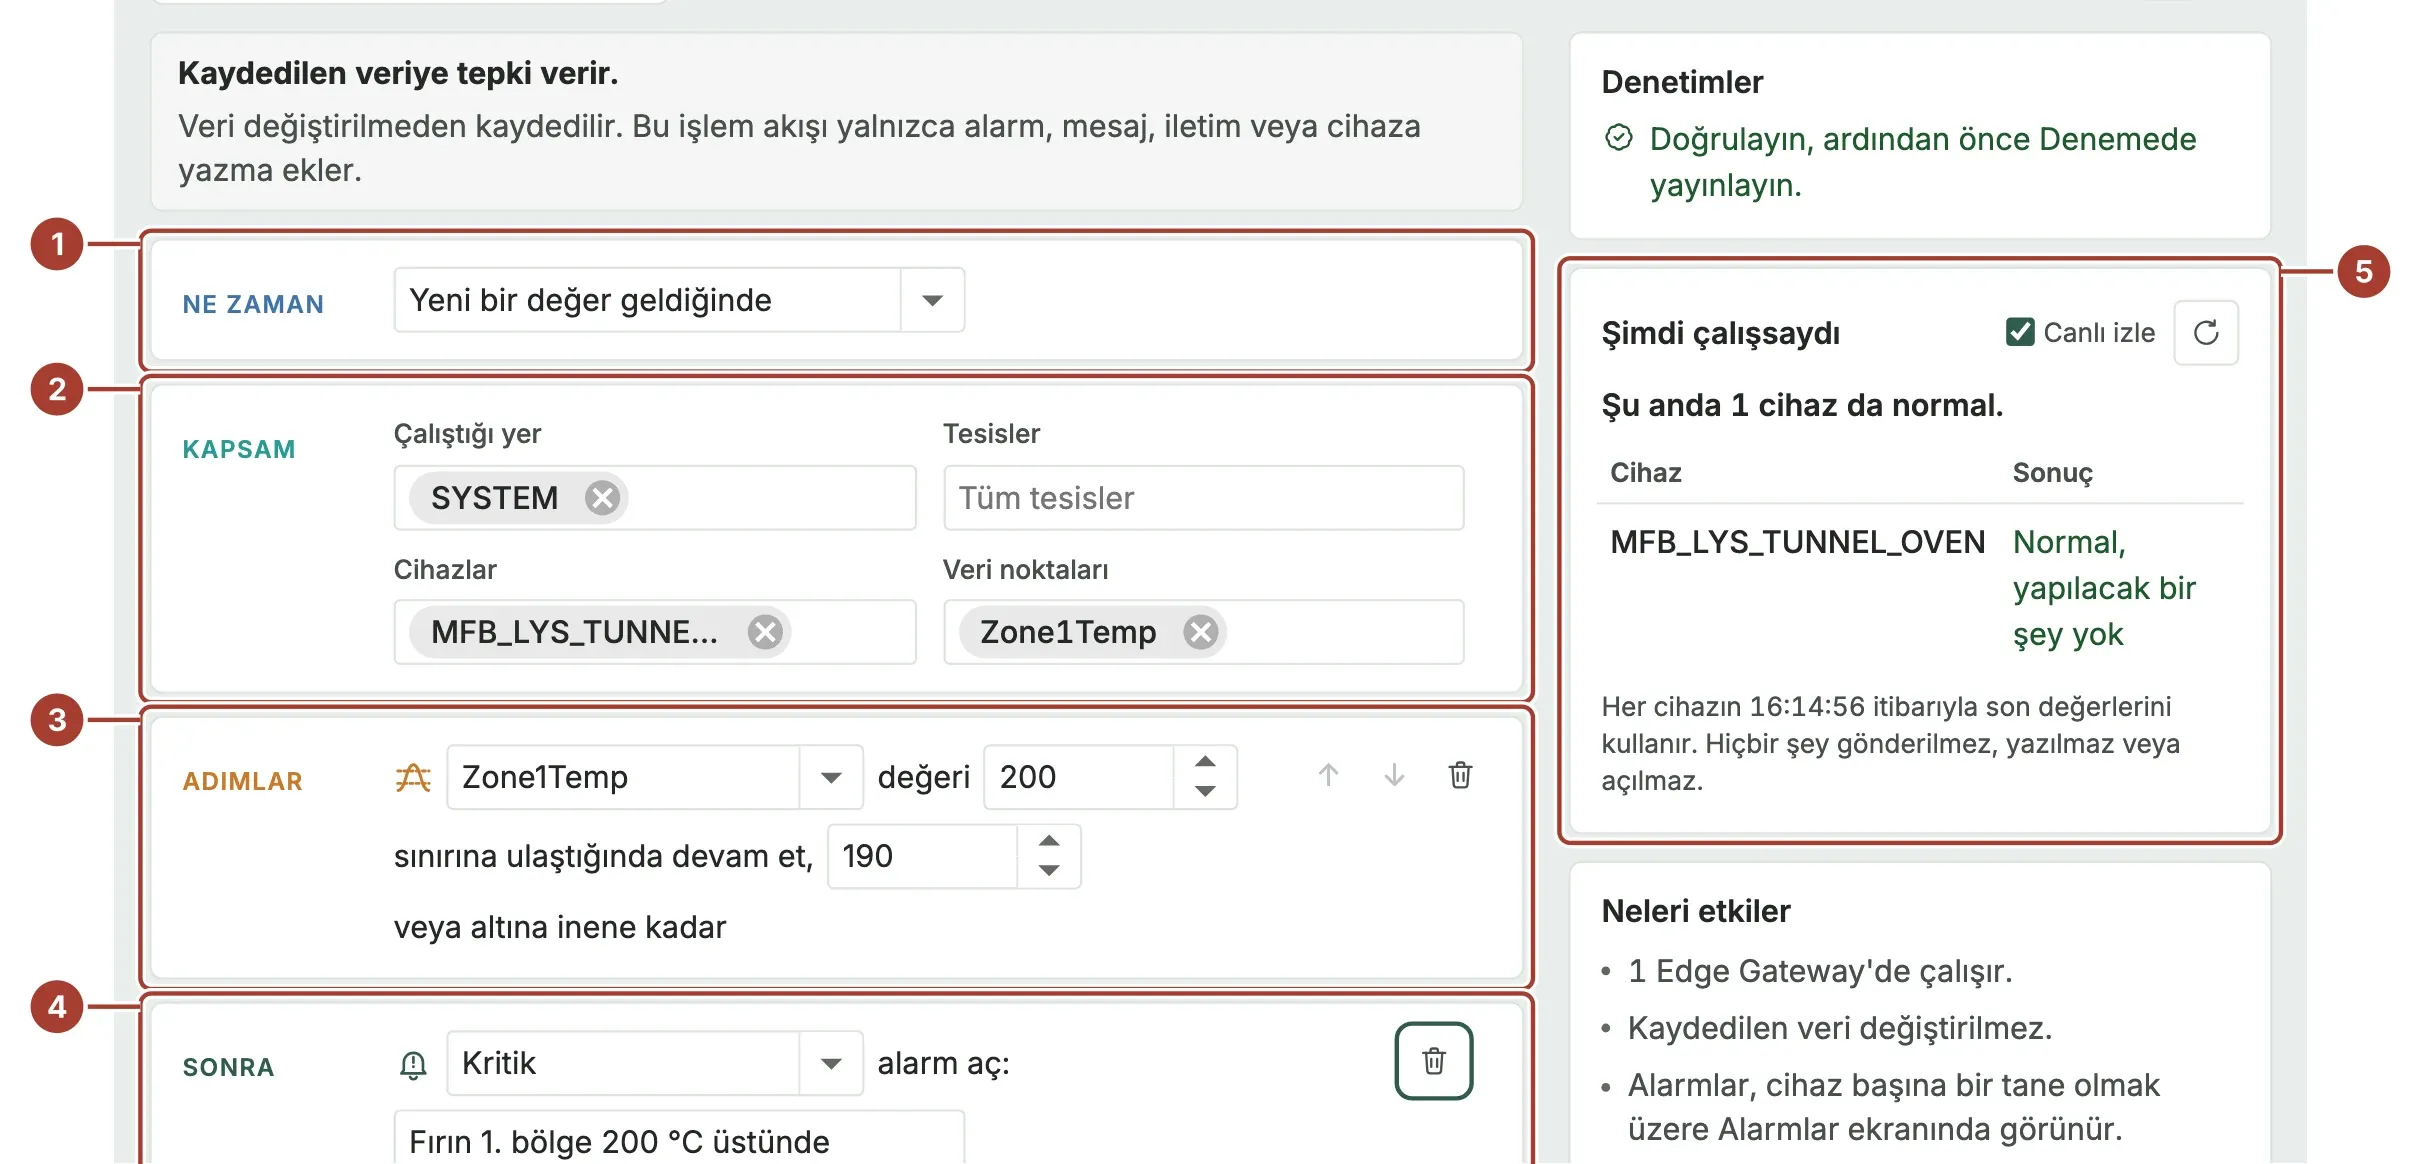
Task: Click the refresh icon next to Canlı izle
Action: pos(2206,333)
